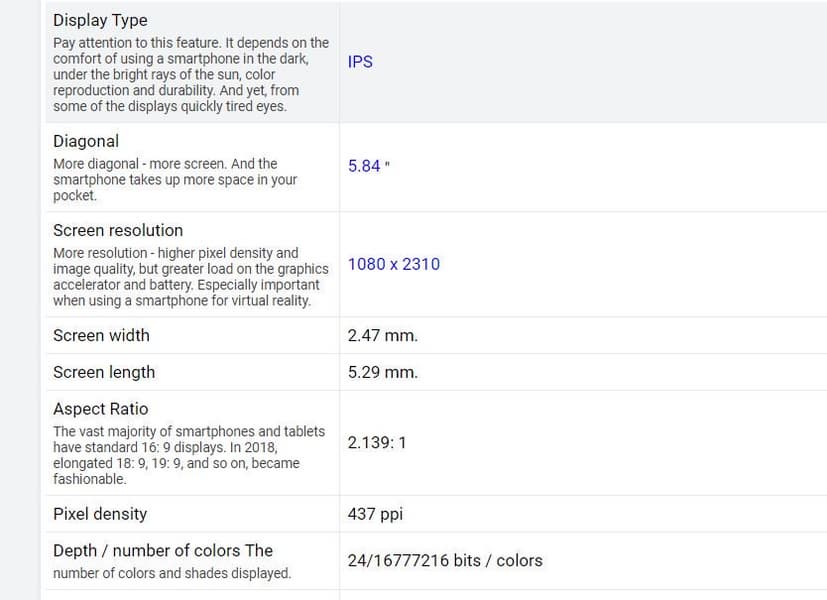Select the Diagonal heading
827x600 pixels.
click(86, 141)
